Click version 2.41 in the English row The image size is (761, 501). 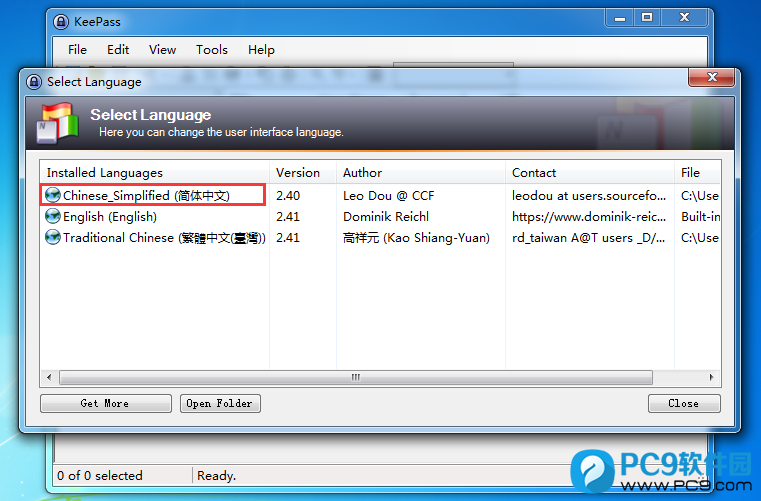[288, 217]
